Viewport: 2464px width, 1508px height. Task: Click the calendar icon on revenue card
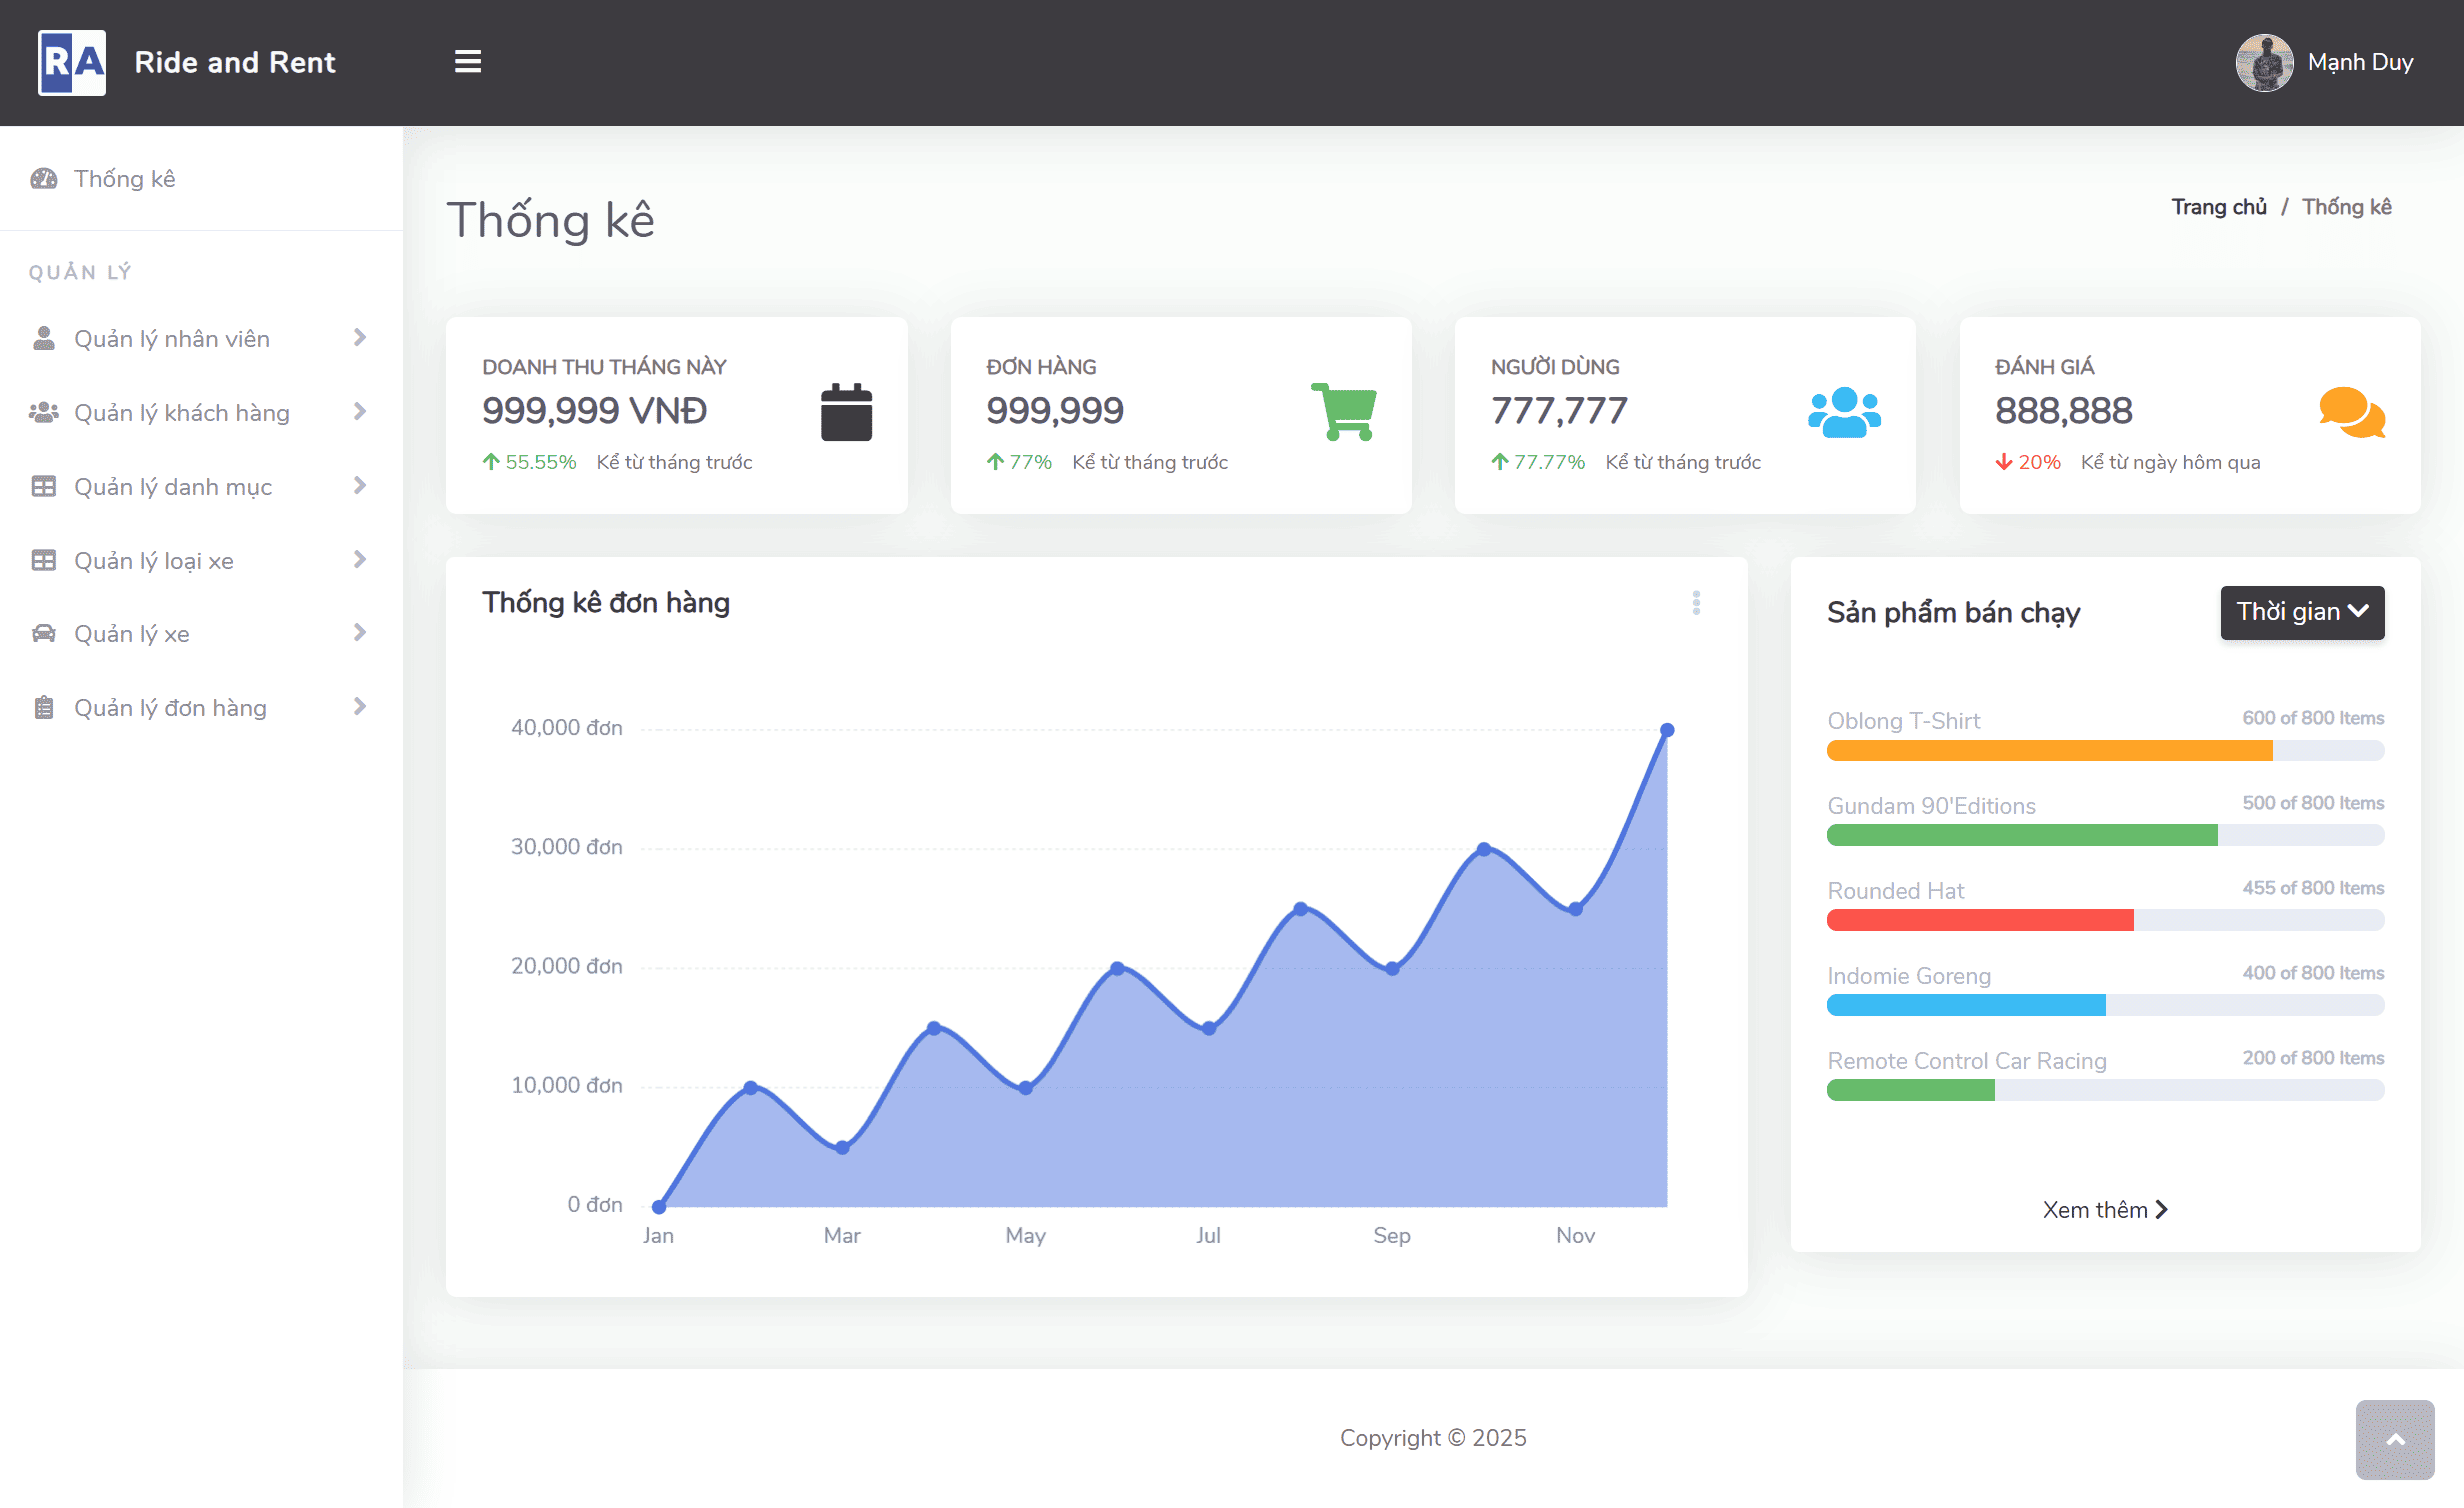(846, 412)
